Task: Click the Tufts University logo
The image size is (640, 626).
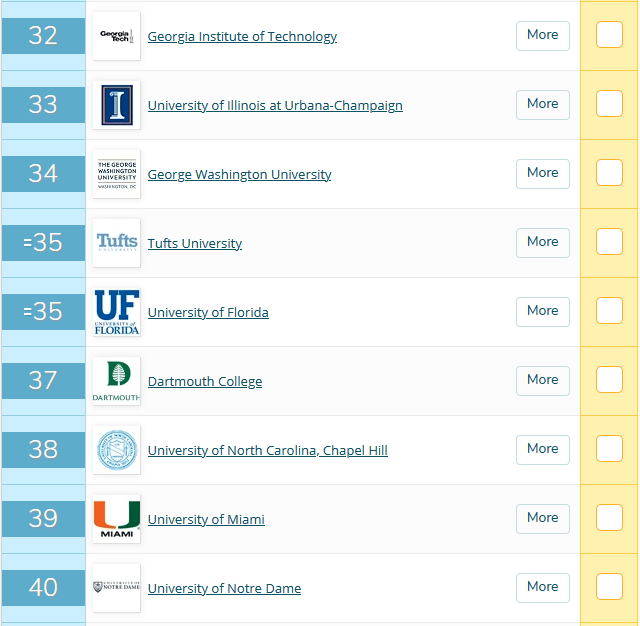Action: (x=116, y=243)
